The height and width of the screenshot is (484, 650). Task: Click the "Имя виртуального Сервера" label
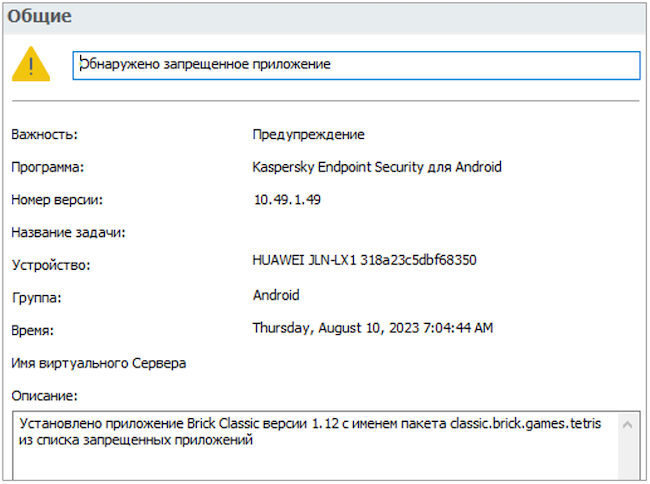(98, 363)
